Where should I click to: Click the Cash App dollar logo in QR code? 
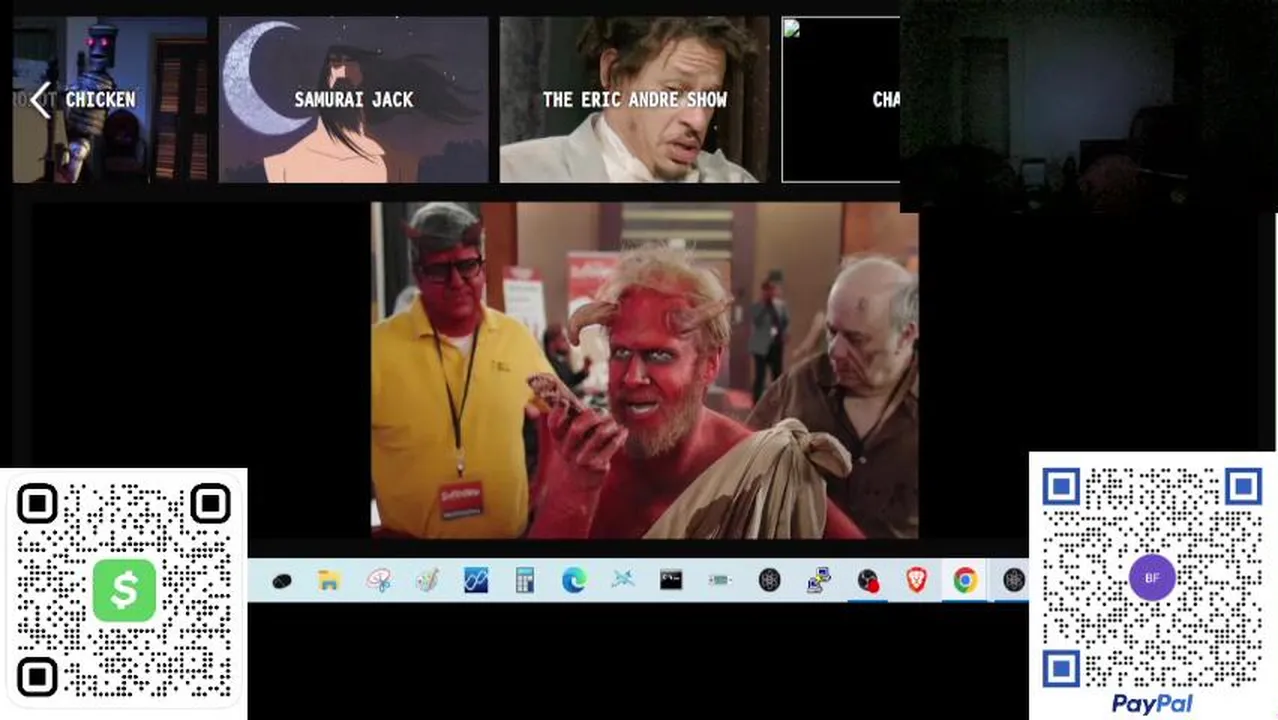pos(124,591)
